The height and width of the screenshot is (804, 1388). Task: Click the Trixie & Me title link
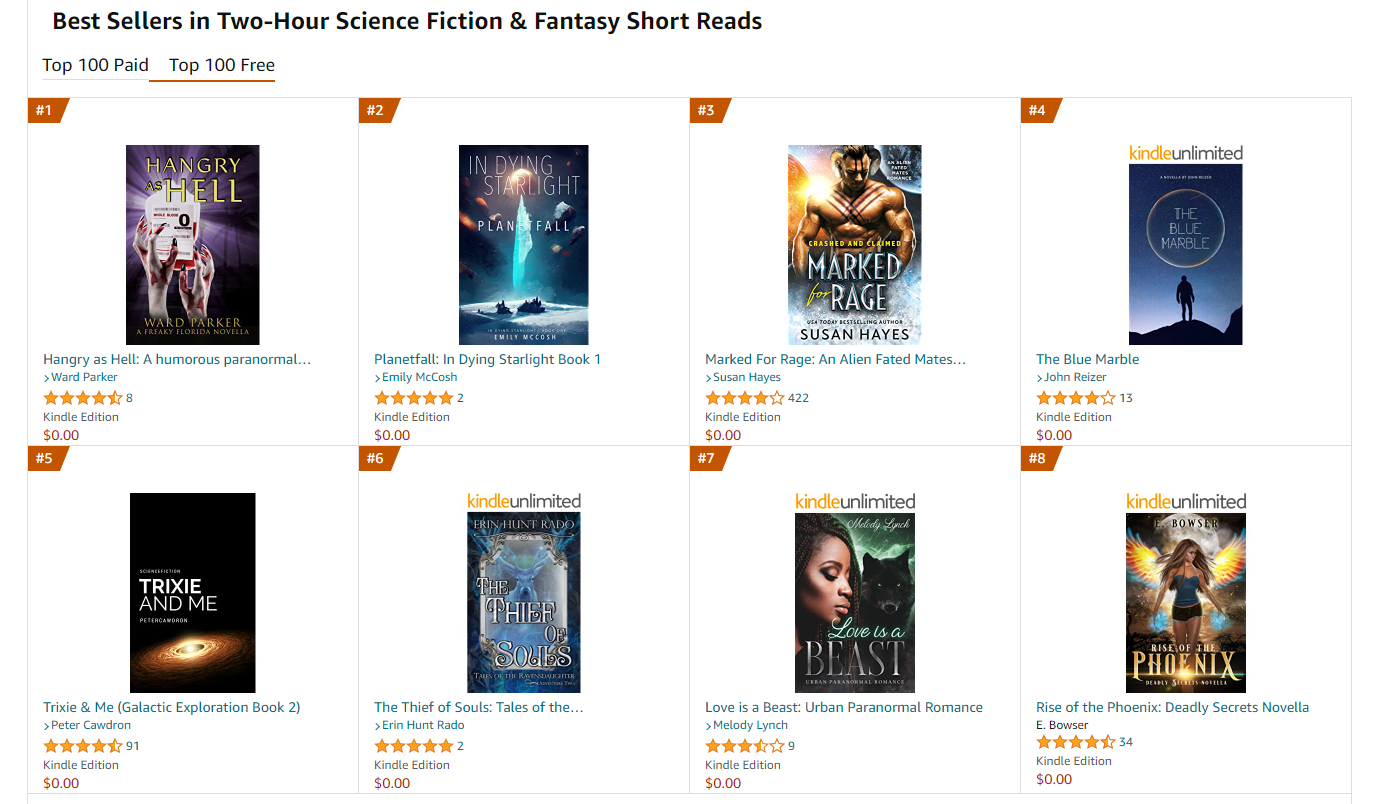[171, 707]
